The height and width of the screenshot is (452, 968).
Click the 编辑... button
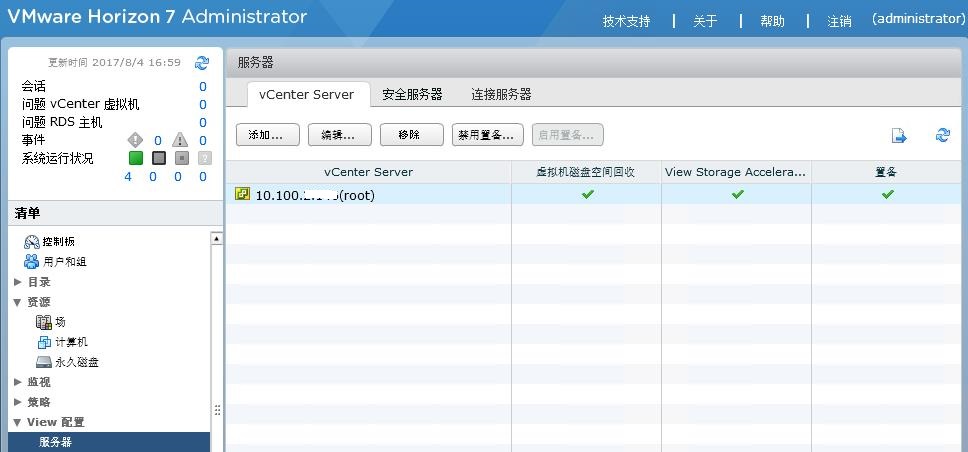tap(340, 135)
